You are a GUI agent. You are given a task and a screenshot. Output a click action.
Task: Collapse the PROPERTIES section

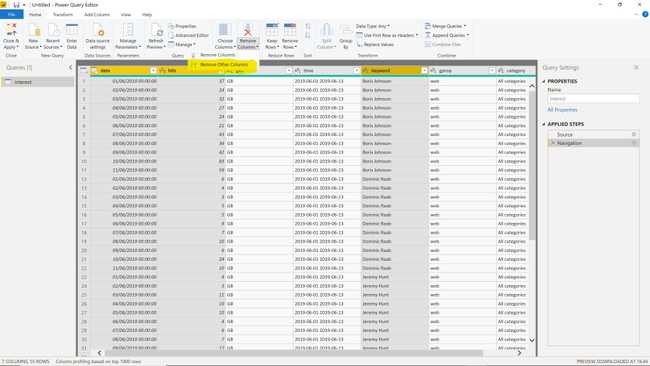point(544,81)
